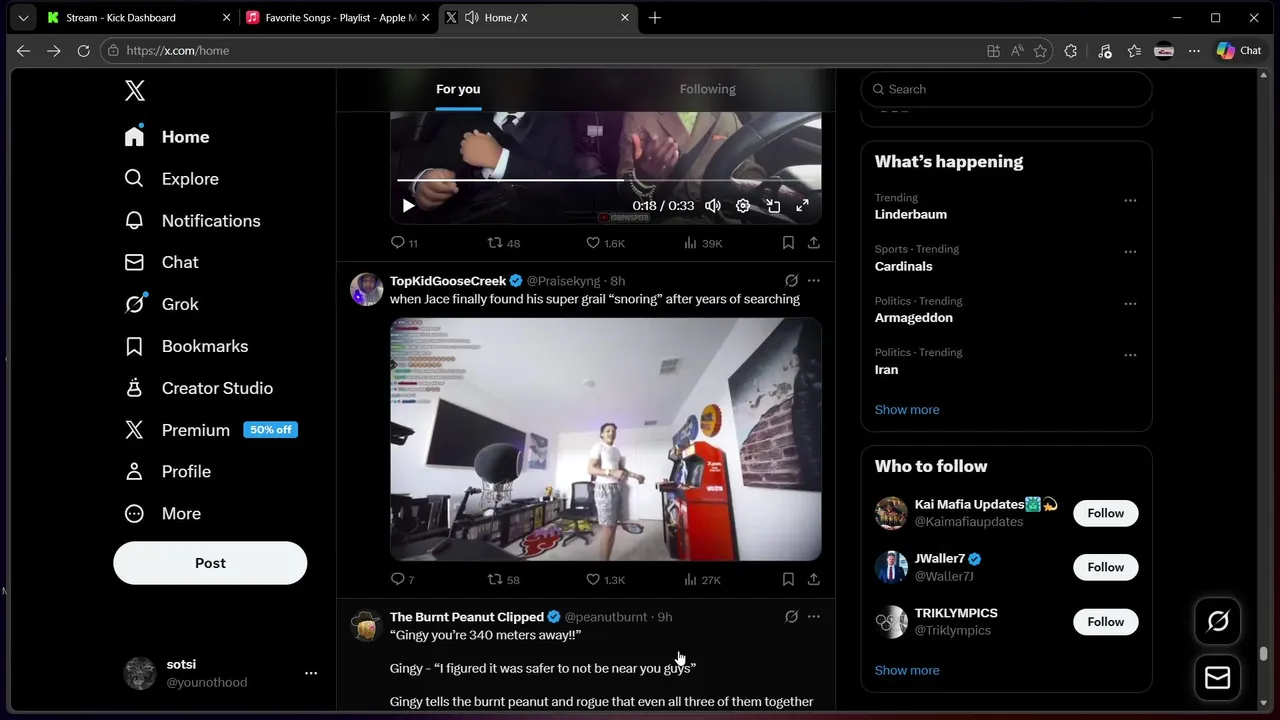Follow TRIKLYMPICS
Image resolution: width=1280 pixels, height=720 pixels.
(x=1106, y=622)
